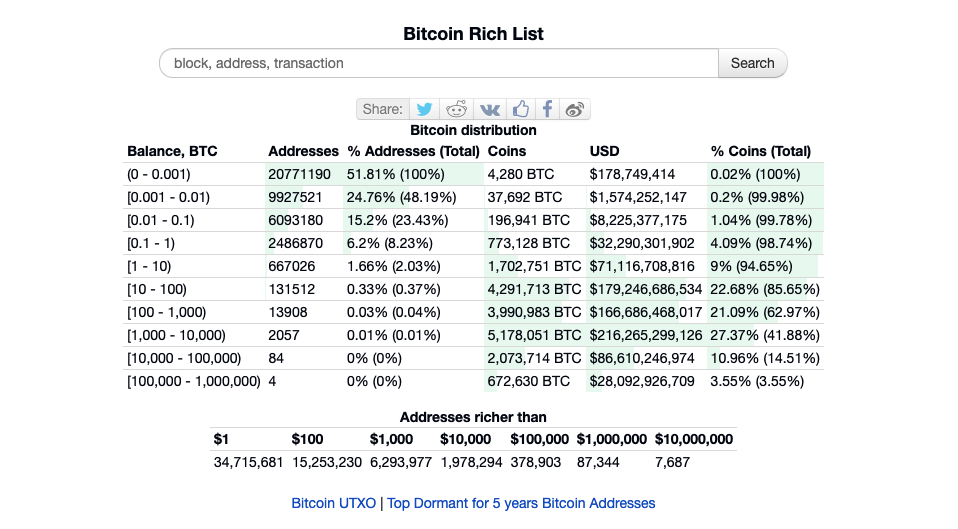Click the % Coins (Total) column header
This screenshot has height=529, width=958.
[x=760, y=151]
